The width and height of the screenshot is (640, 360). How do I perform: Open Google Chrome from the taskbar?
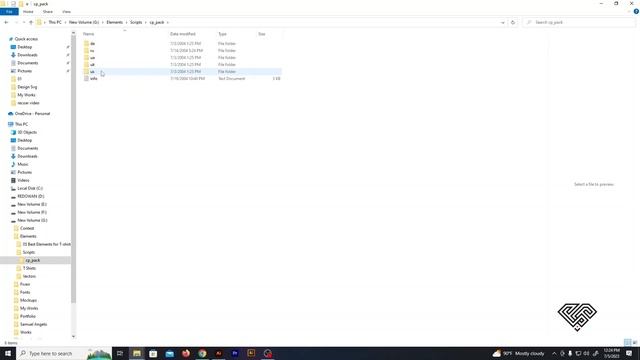(202, 353)
